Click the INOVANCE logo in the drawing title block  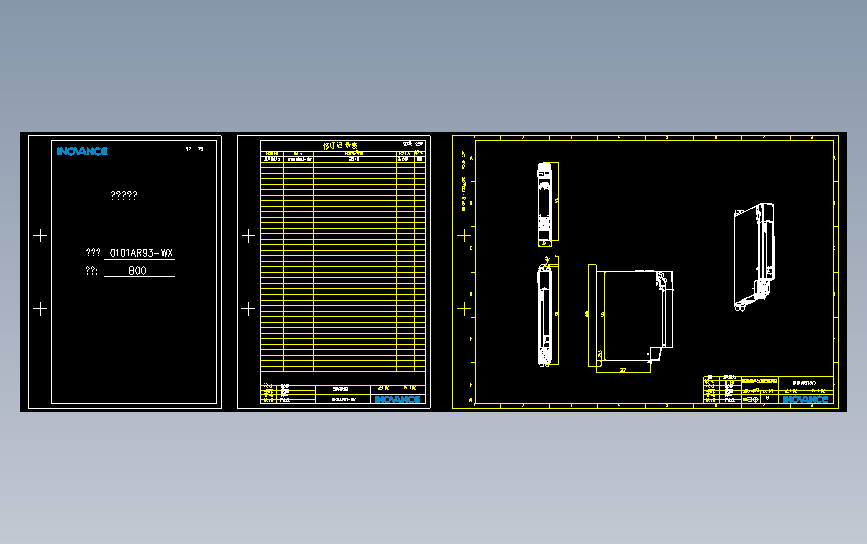(x=805, y=399)
